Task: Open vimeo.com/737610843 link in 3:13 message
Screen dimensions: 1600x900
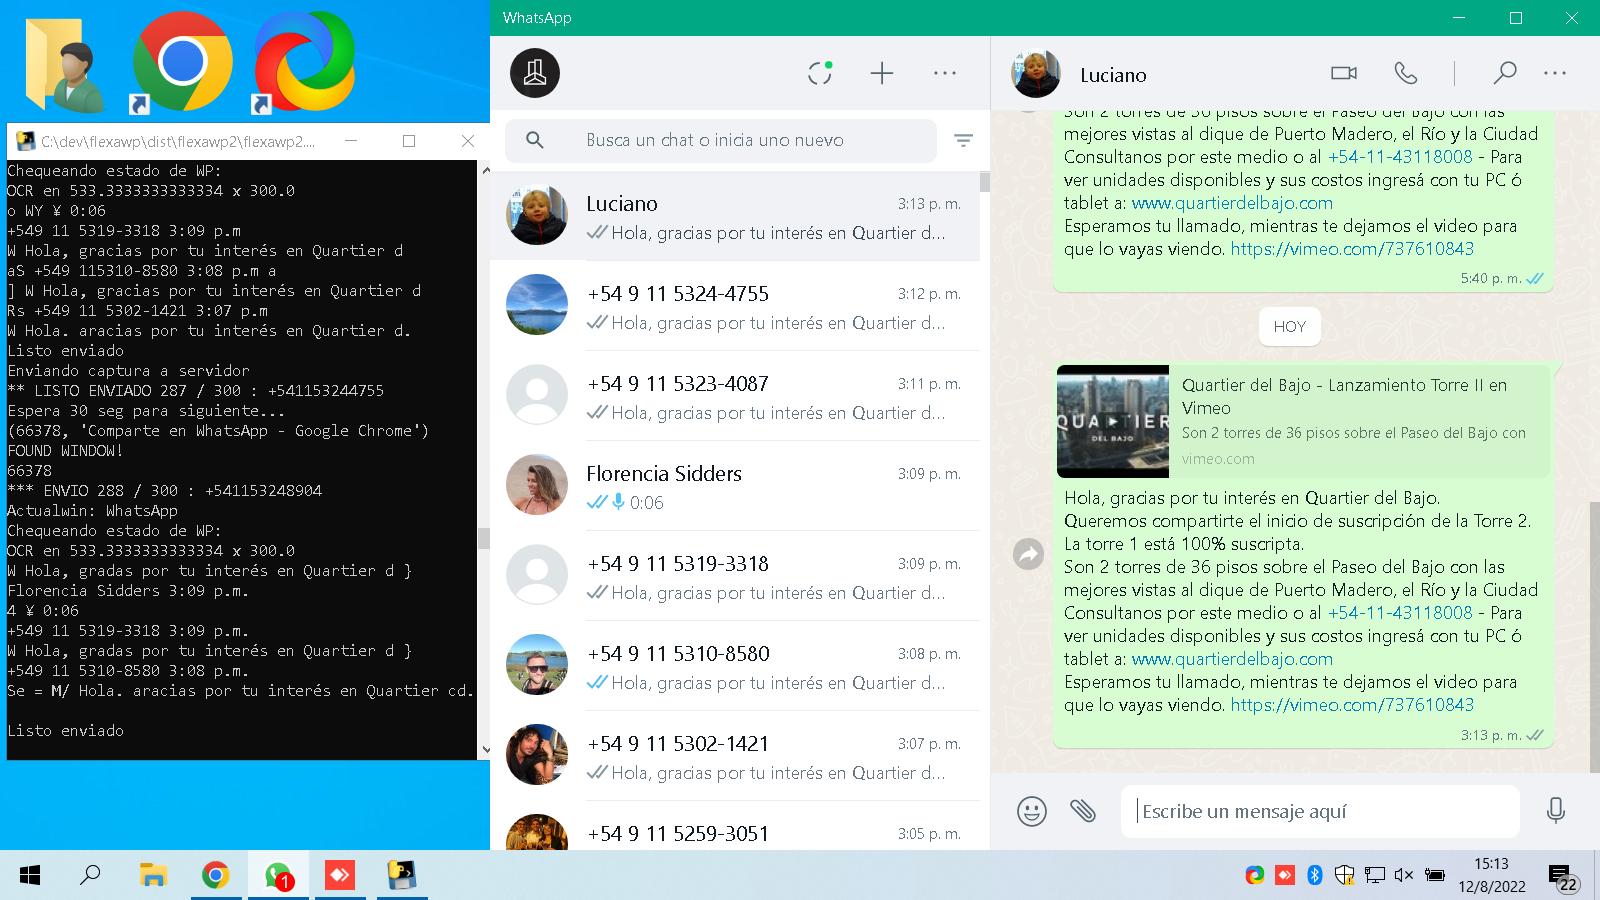Action: tap(1352, 705)
